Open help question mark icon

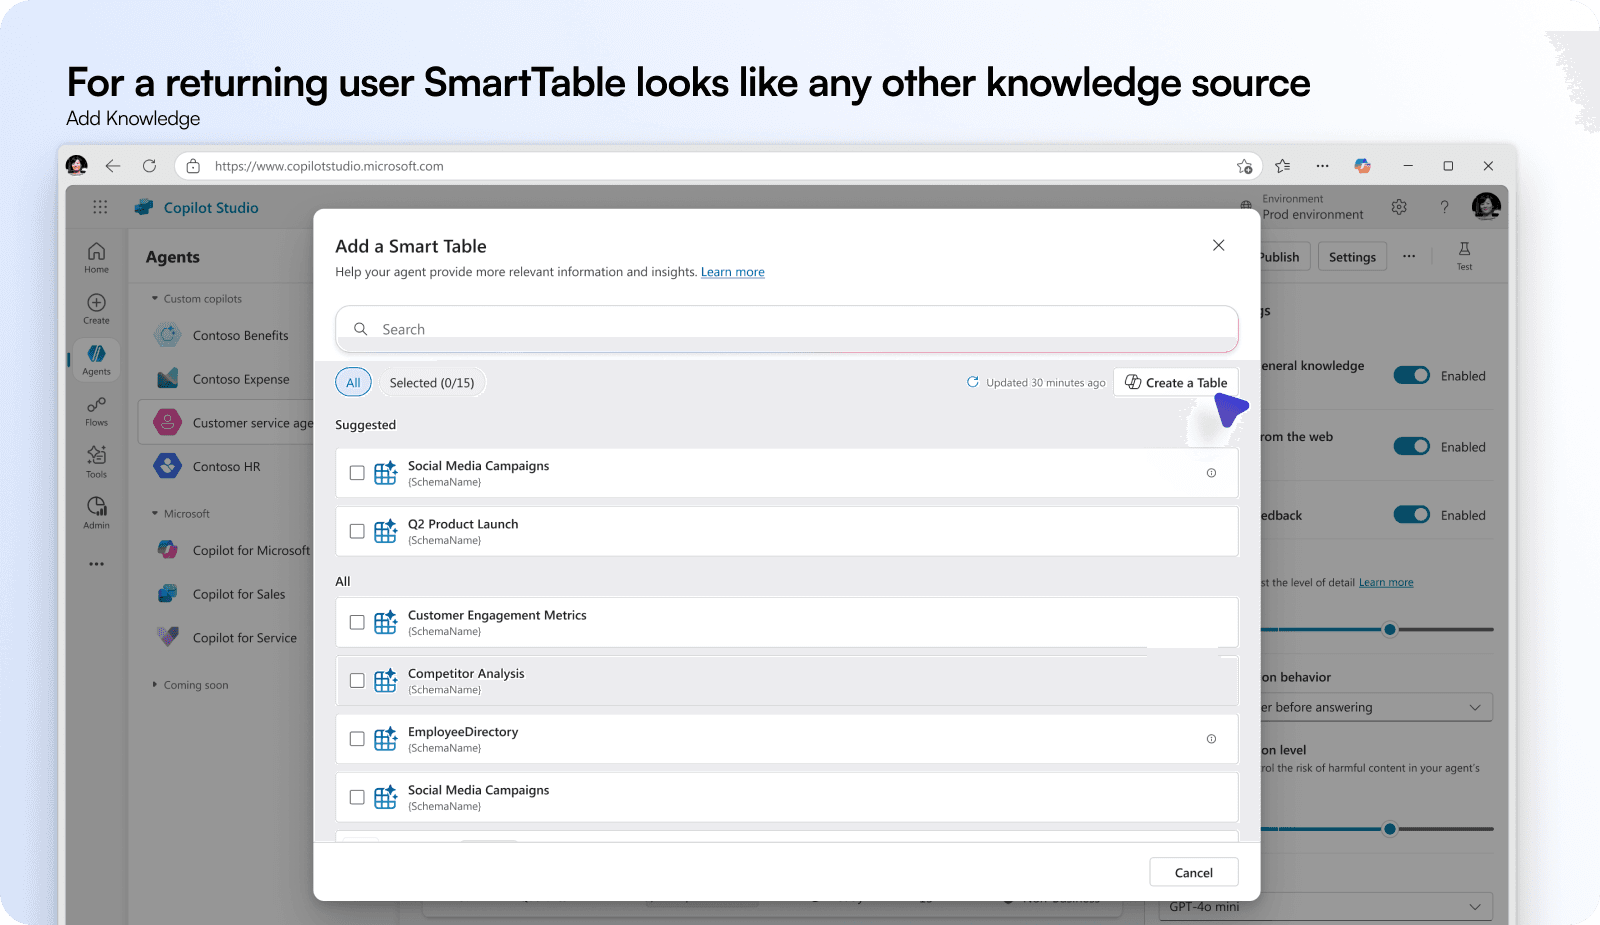(1444, 207)
